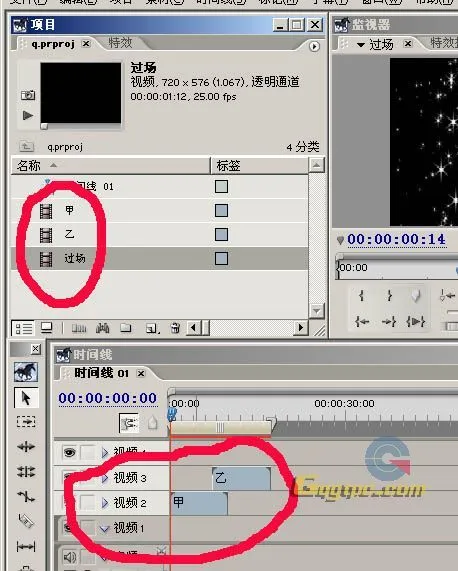Click label swatch of 时间线 01 row
Viewport: 458px width, 571px height.
[x=221, y=186]
